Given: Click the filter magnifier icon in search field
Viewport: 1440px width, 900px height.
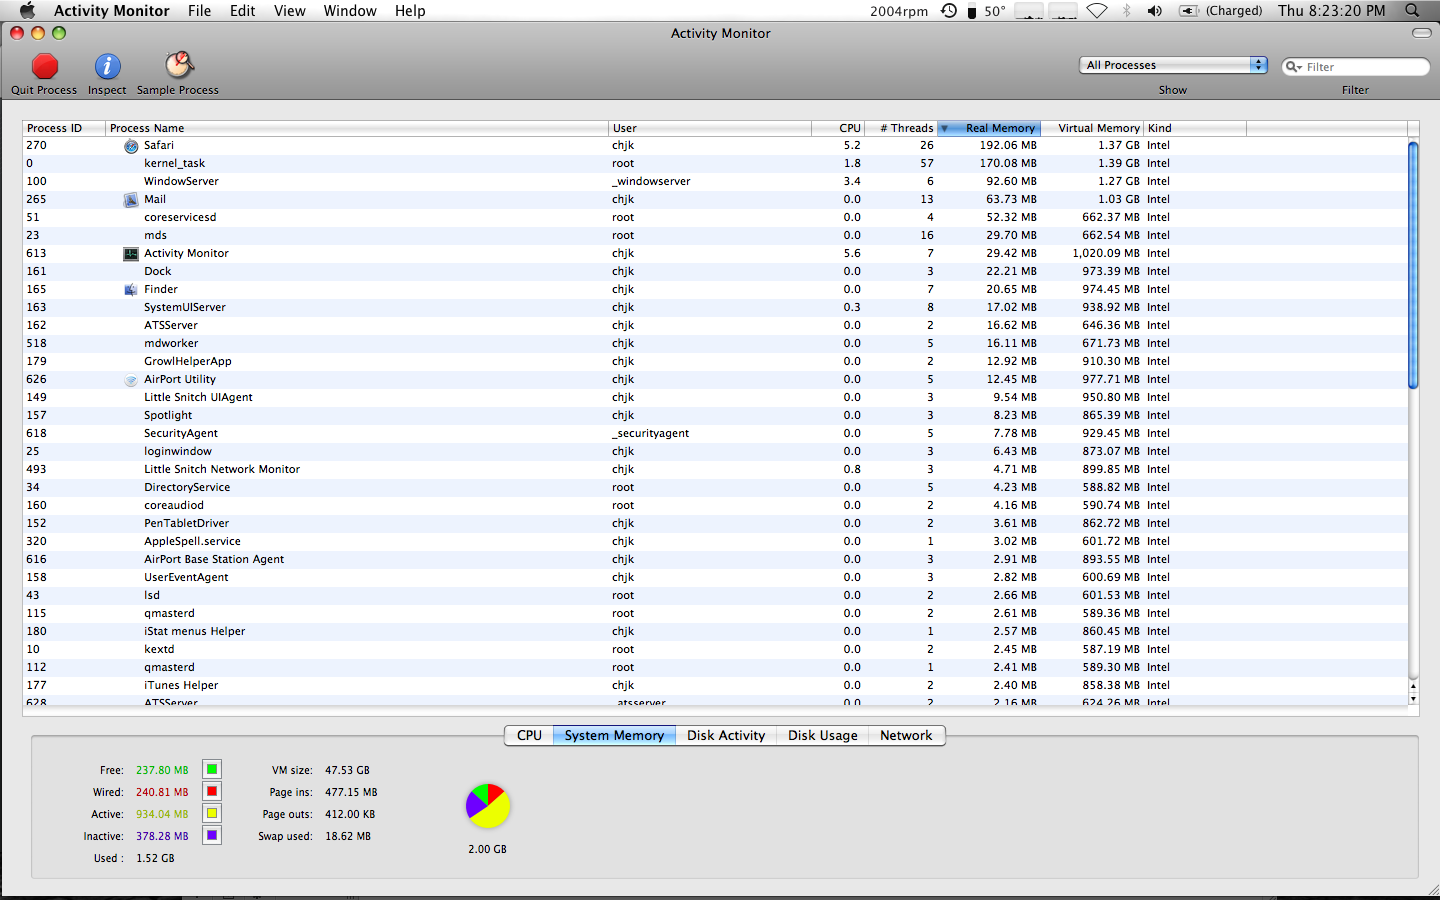Looking at the screenshot, I should (x=1294, y=67).
